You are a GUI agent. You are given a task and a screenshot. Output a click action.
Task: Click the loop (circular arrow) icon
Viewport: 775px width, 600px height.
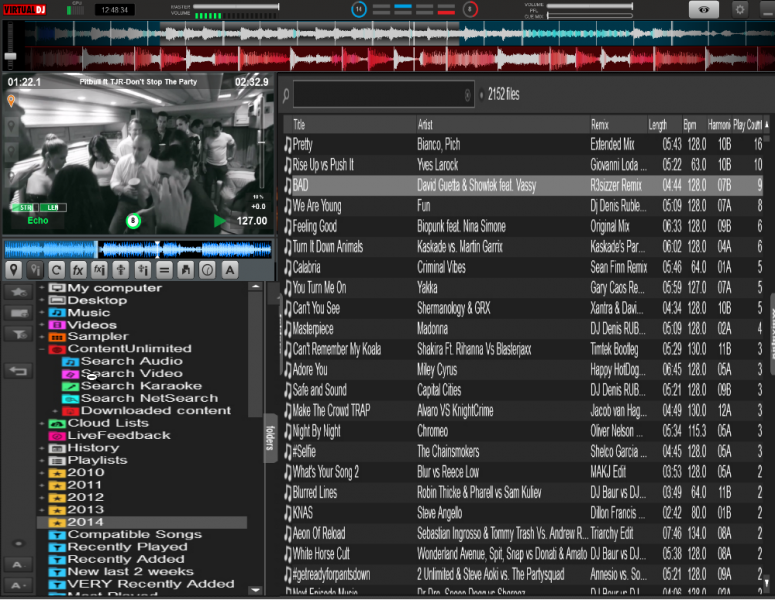point(56,271)
